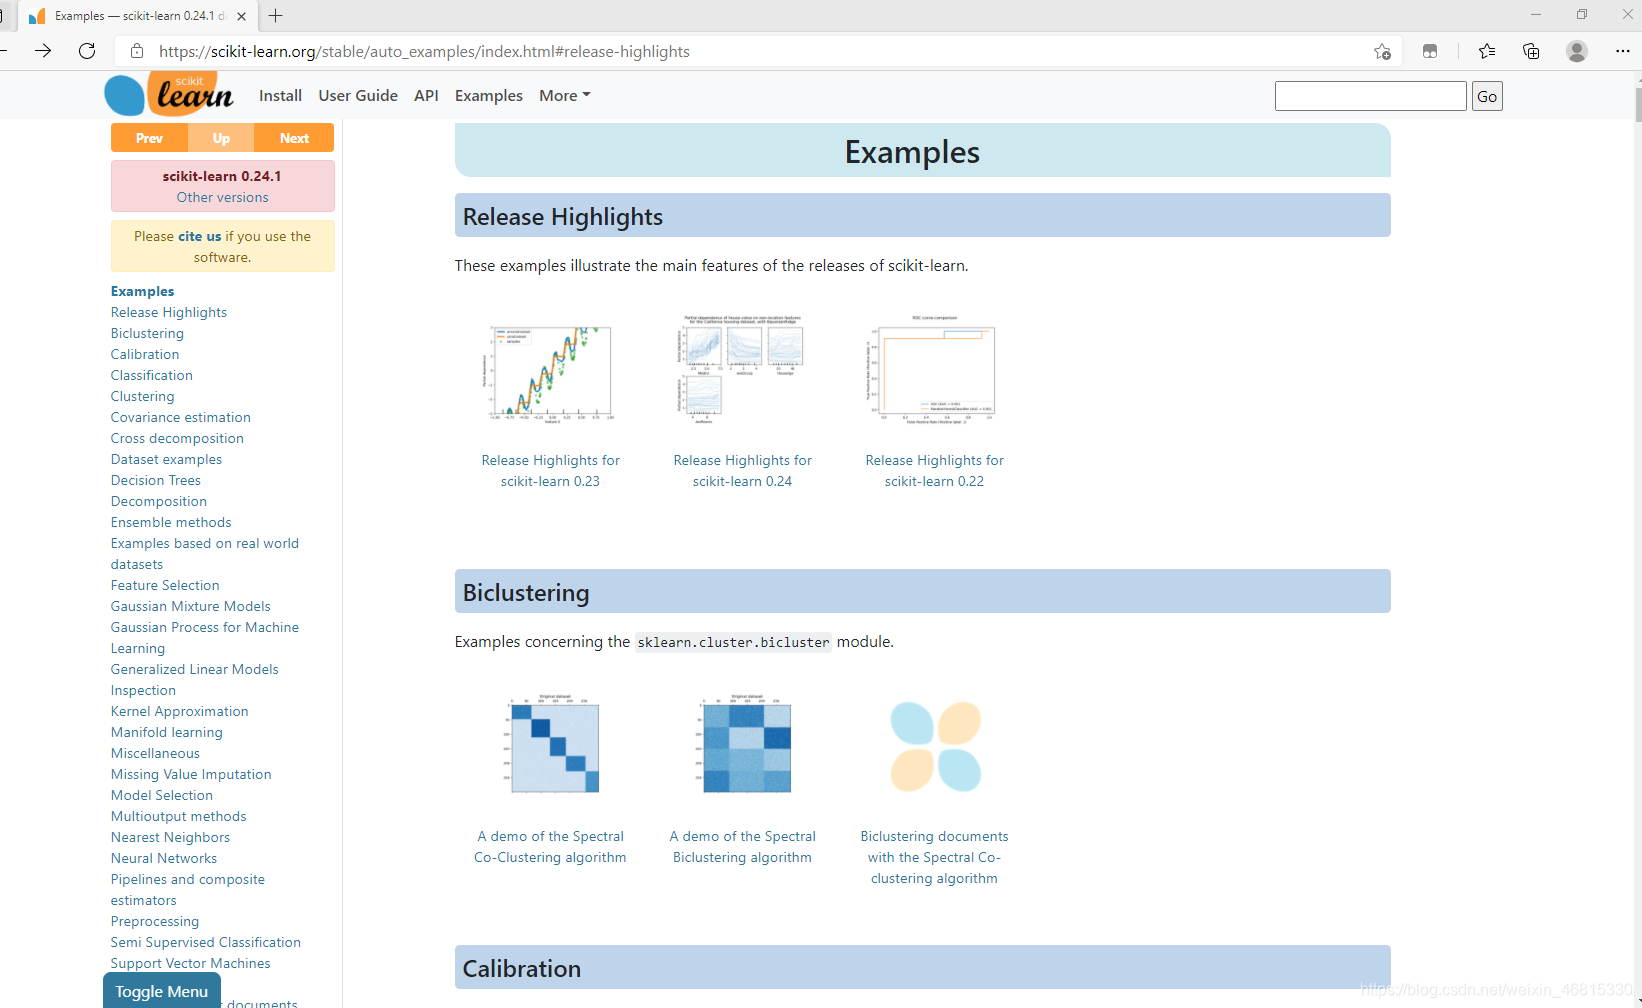Click the scikit-learn logo
This screenshot has height=1008, width=1642.
point(169,95)
